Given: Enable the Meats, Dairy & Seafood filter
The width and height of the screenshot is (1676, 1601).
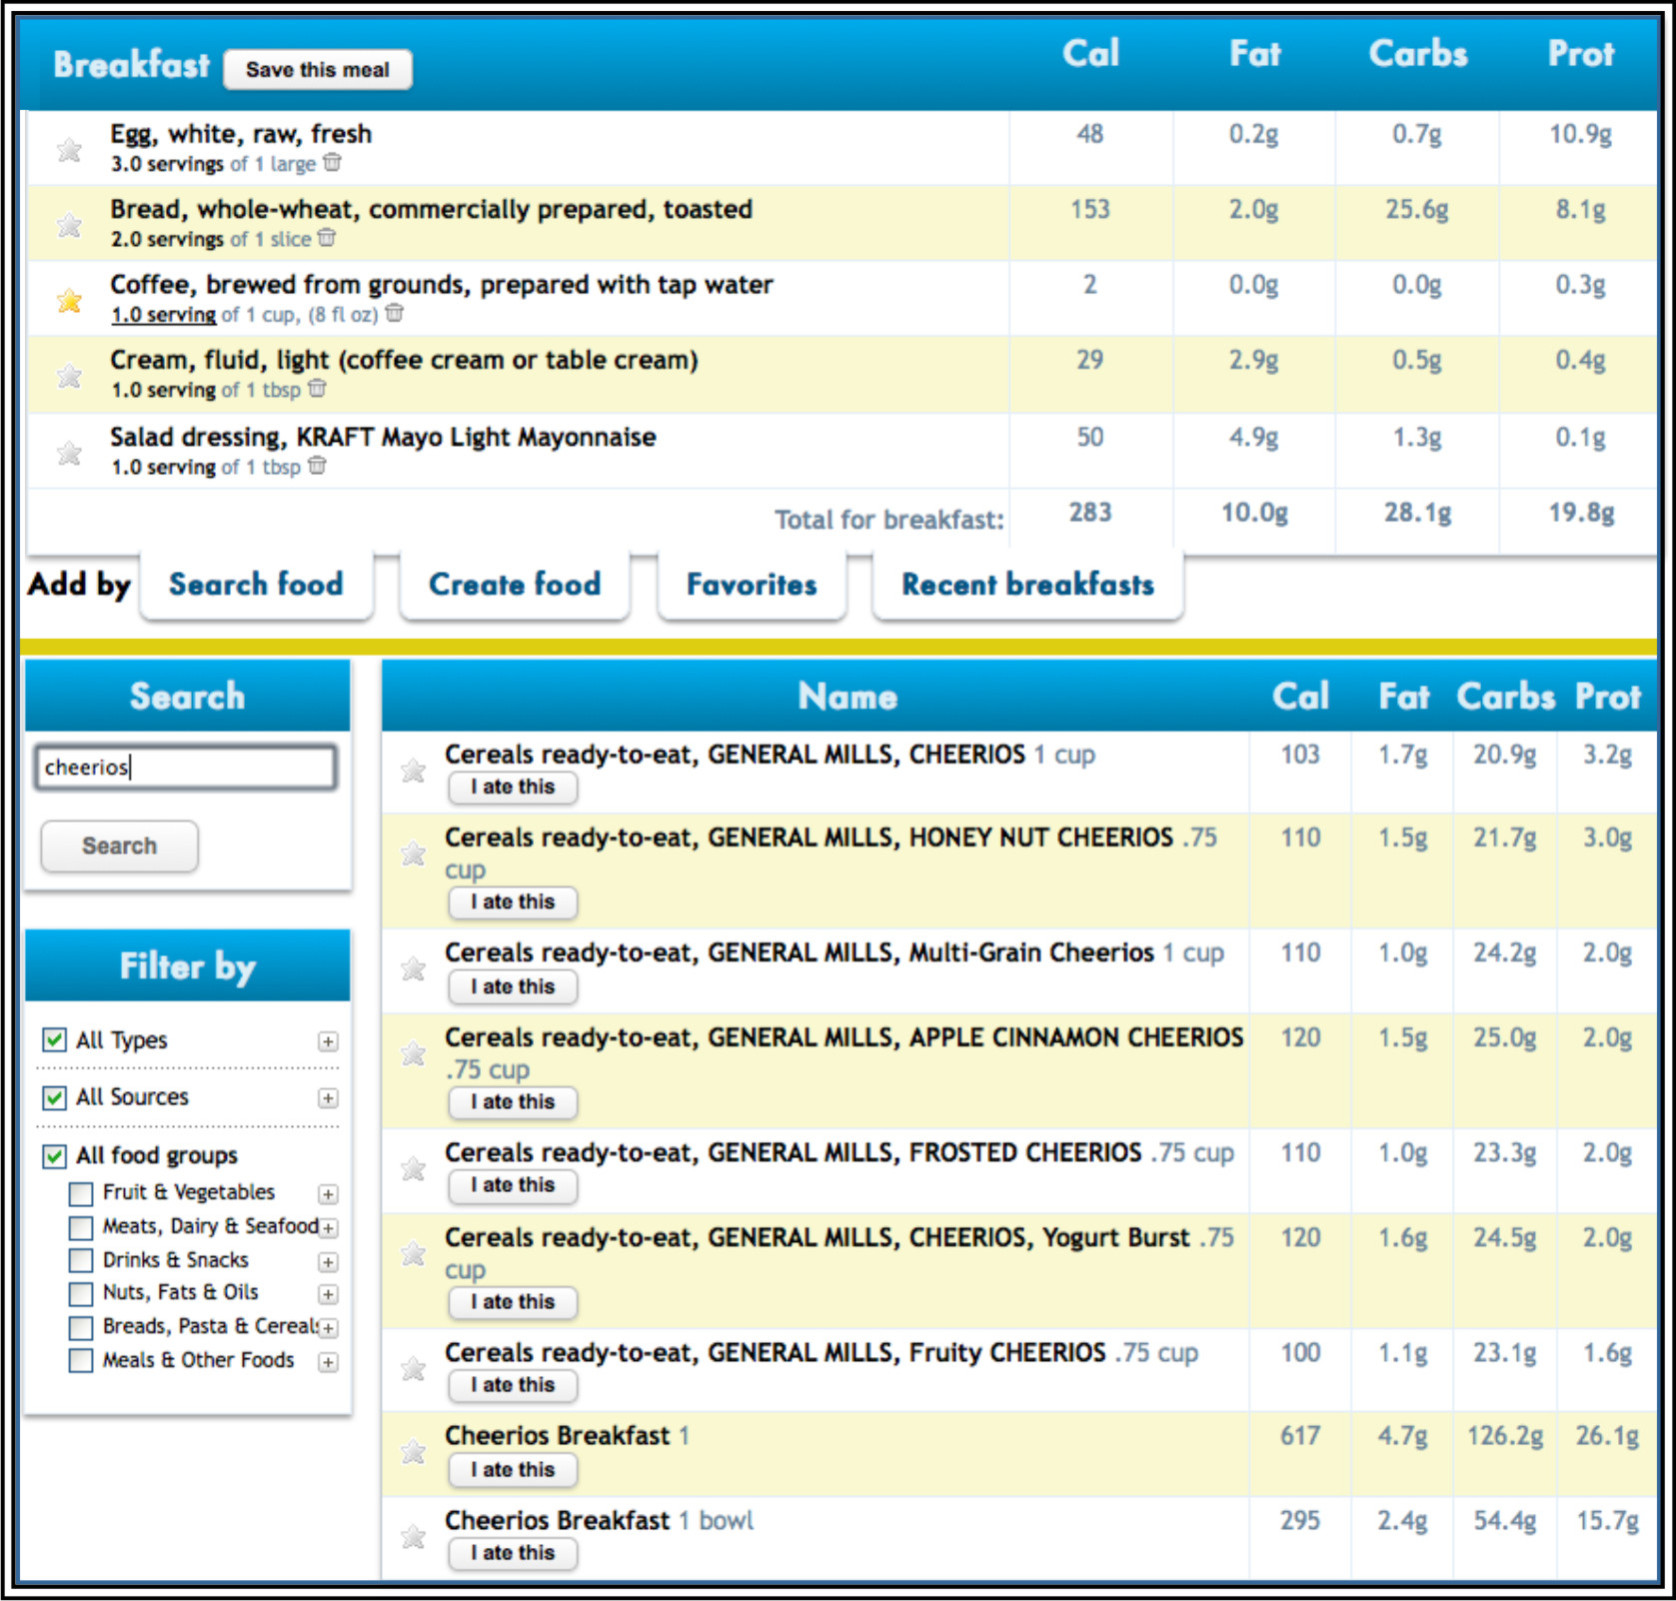Looking at the screenshot, I should tap(81, 1227).
